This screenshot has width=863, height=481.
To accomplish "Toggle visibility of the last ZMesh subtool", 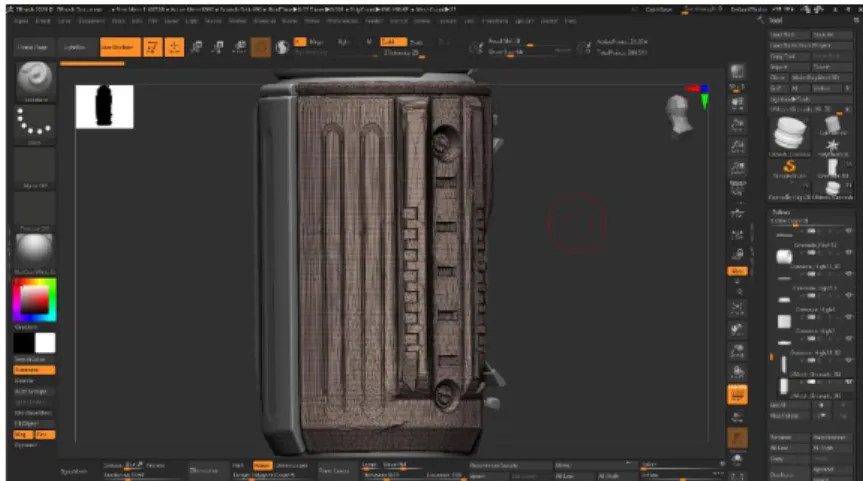I will 849,381.
